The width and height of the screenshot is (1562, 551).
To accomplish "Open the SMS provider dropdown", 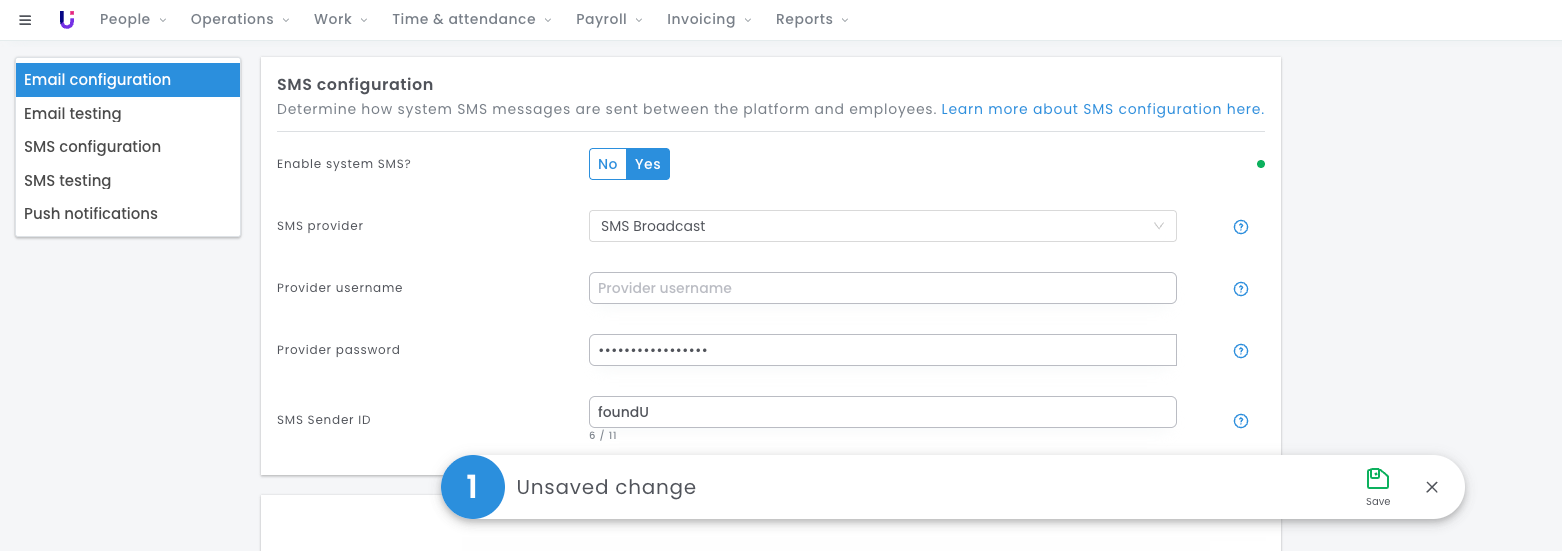I will (x=883, y=226).
